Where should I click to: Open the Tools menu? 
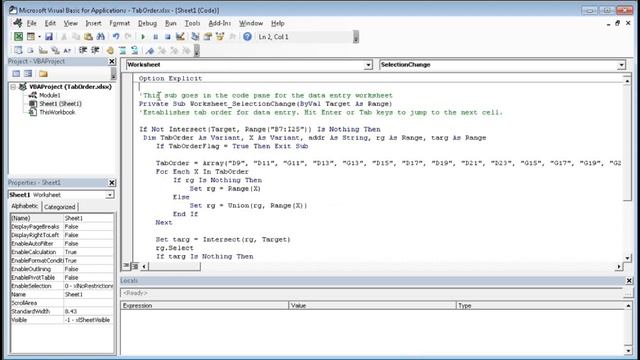click(x=192, y=23)
